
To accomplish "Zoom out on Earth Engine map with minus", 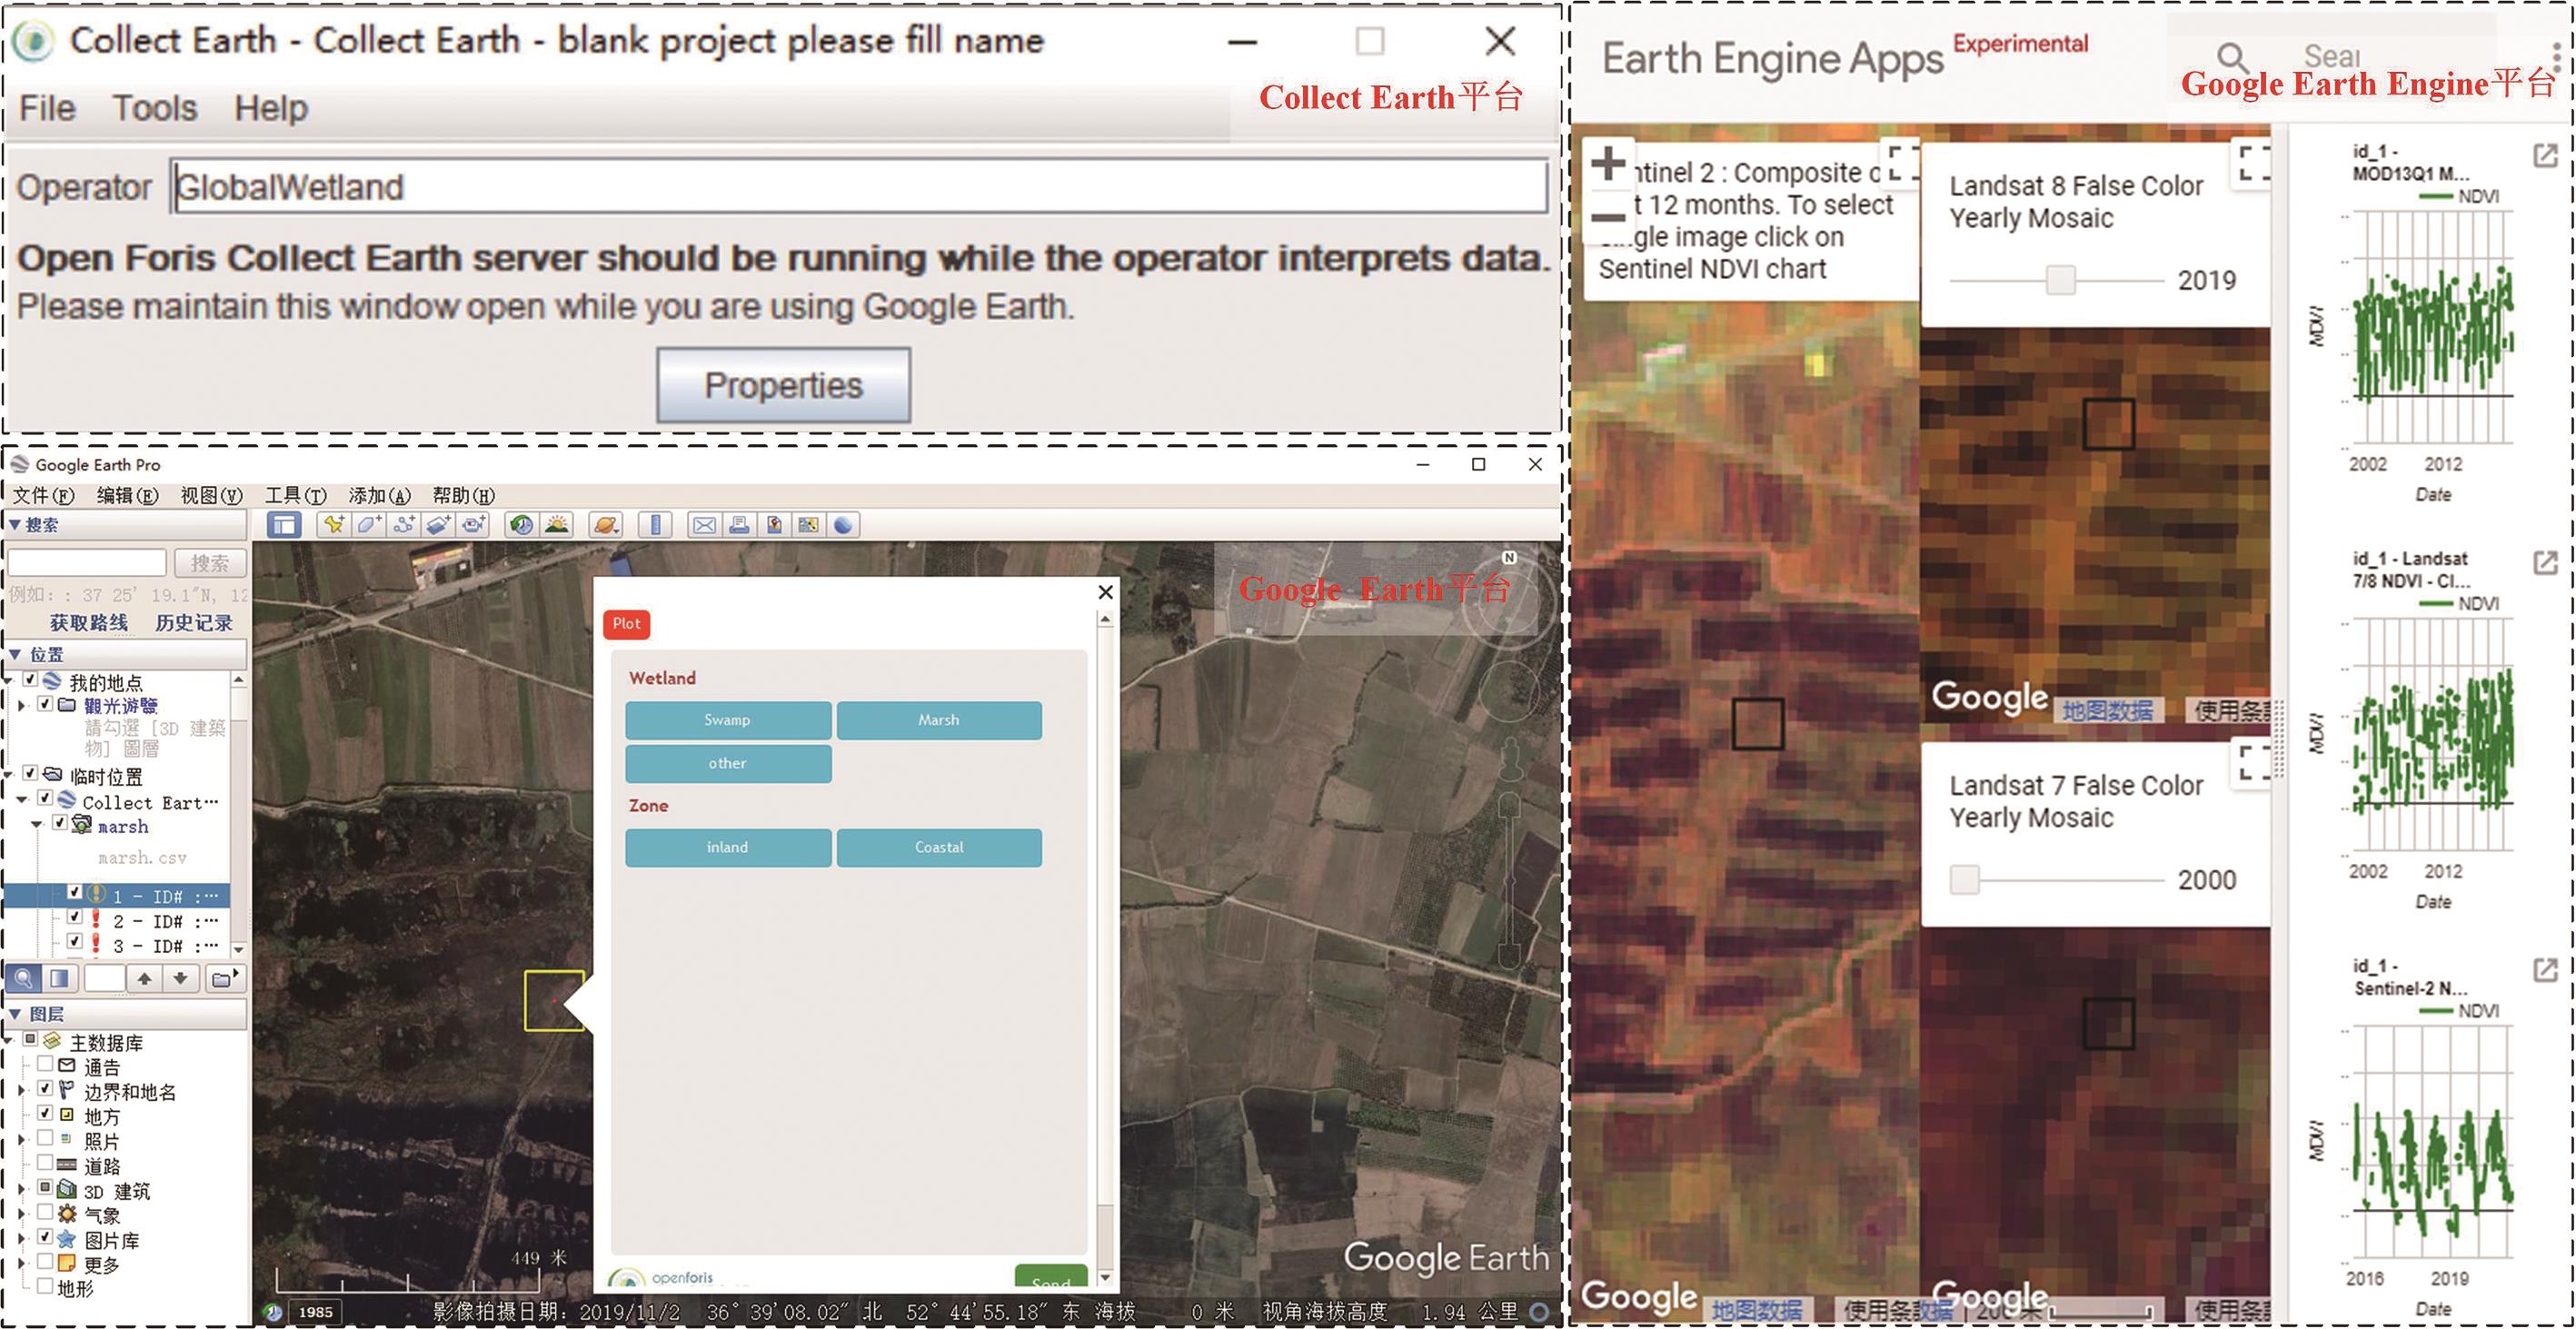I will [1608, 217].
